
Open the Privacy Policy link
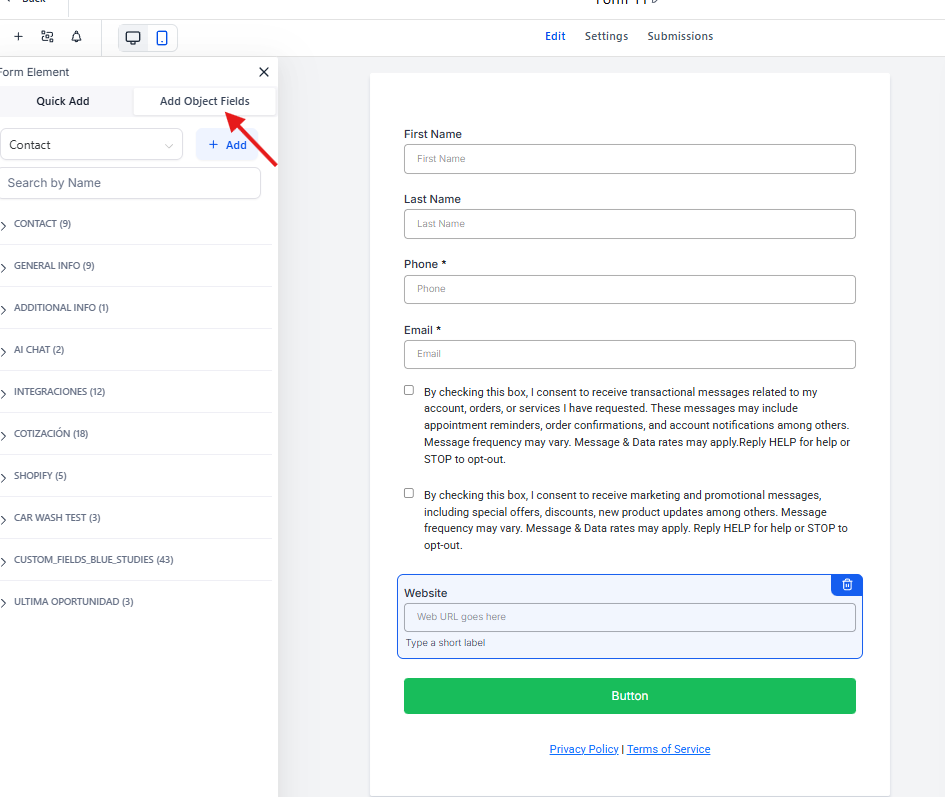tap(584, 749)
